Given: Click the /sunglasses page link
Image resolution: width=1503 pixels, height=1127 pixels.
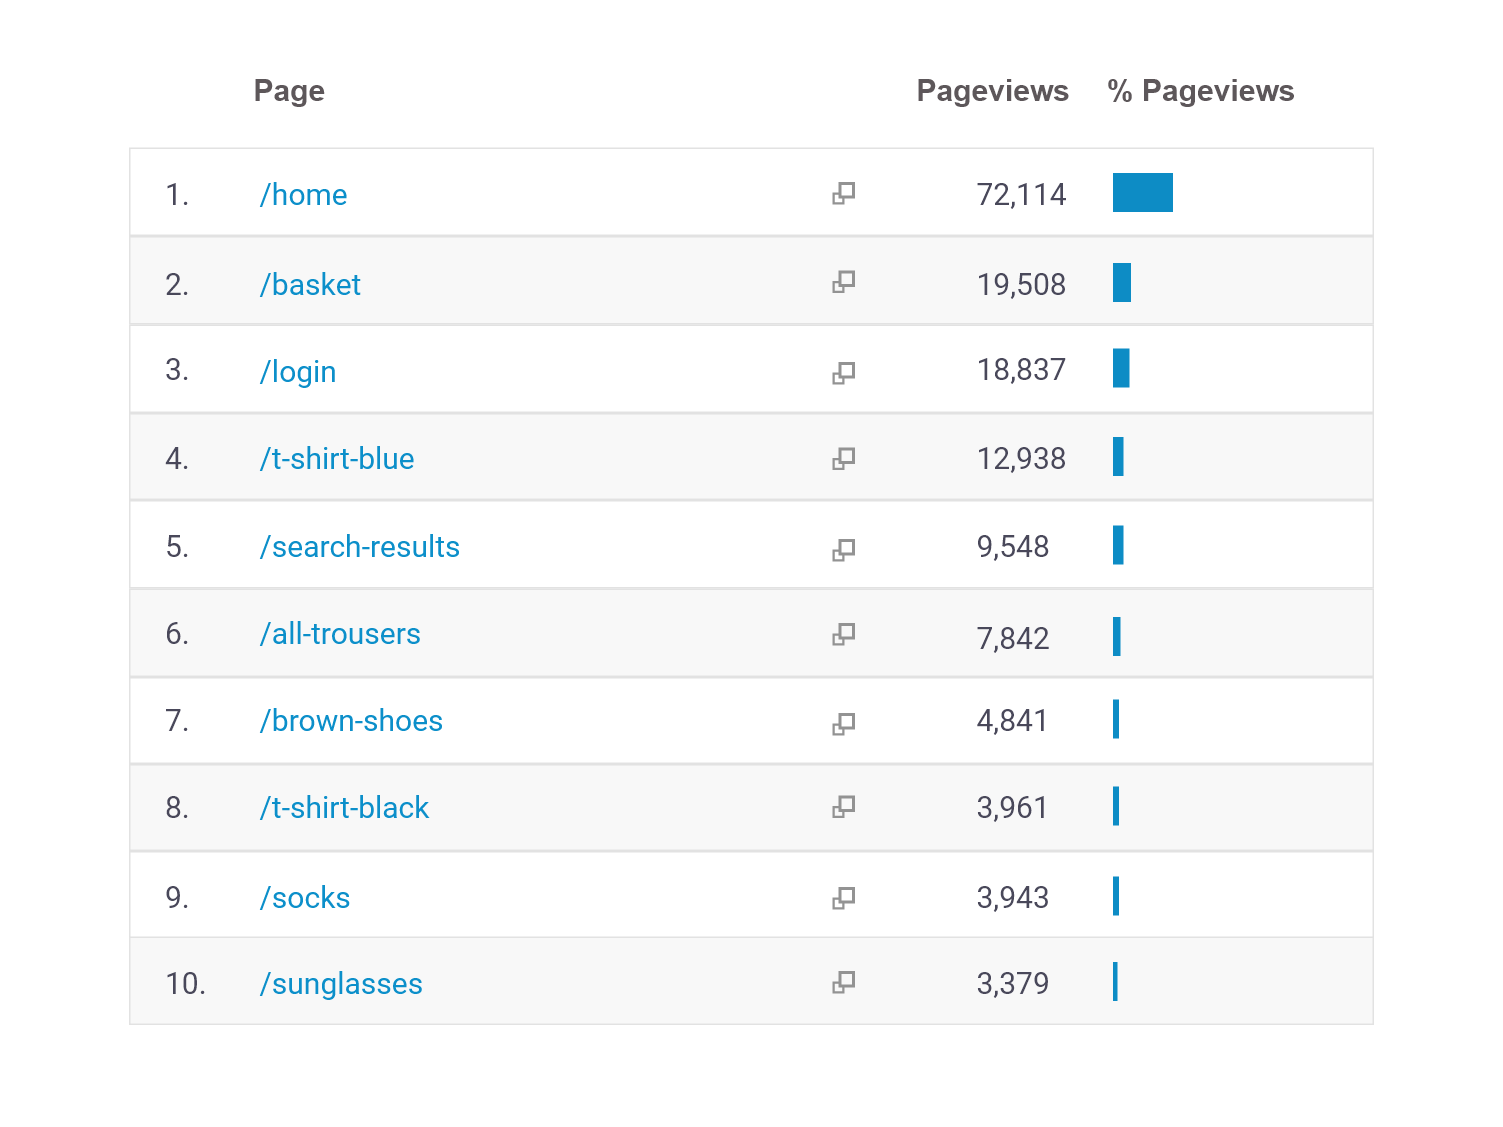Looking at the screenshot, I should point(341,984).
